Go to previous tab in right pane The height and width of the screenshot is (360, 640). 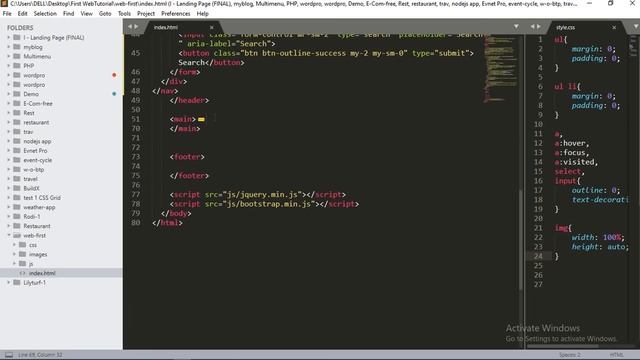pyautogui.click(x=532, y=27)
